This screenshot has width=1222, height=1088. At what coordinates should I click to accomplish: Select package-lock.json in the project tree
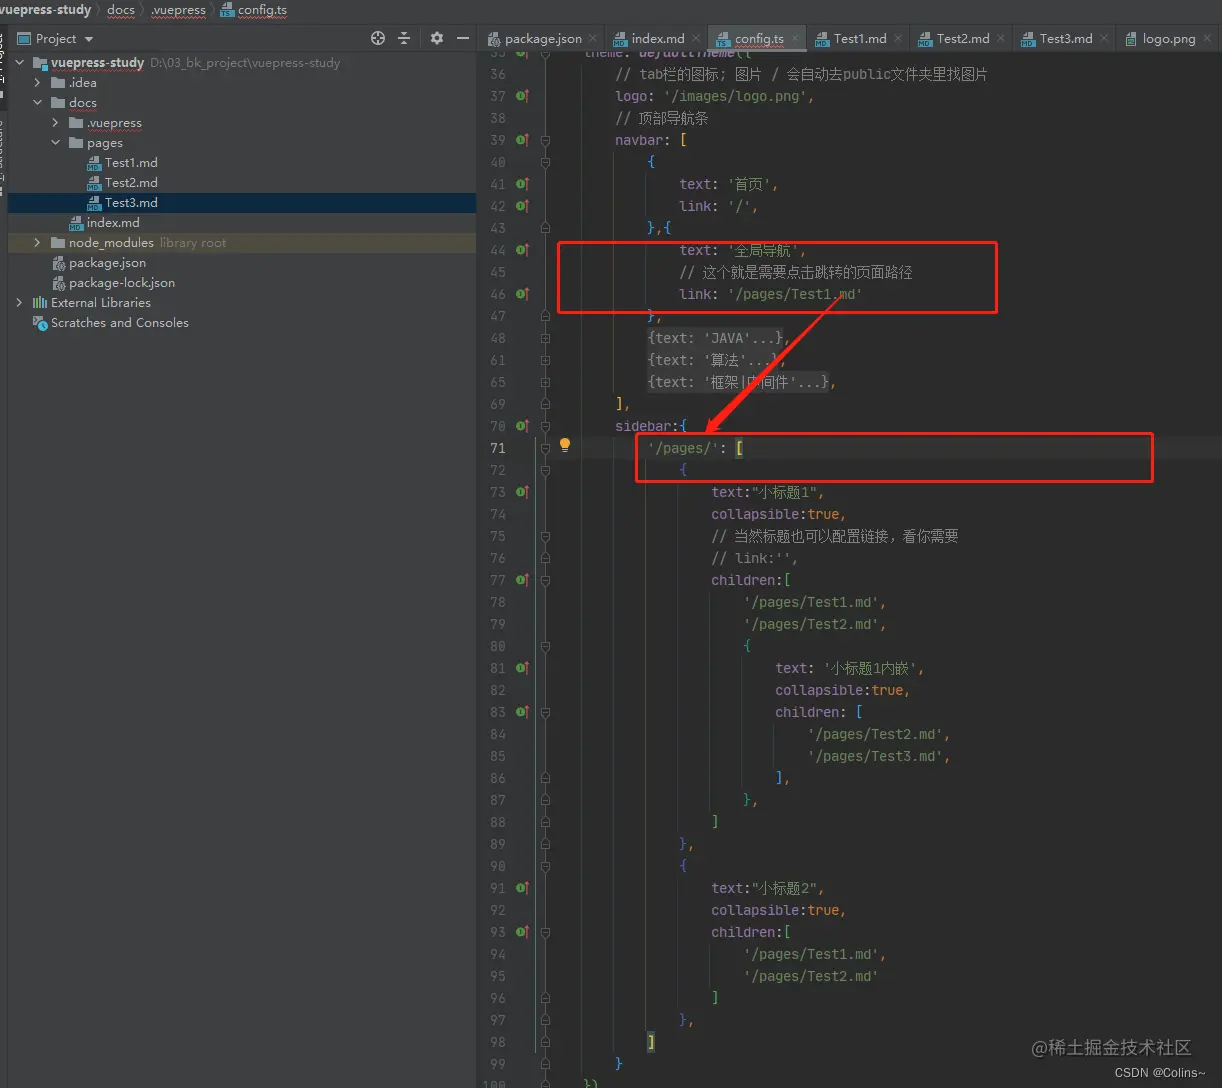click(x=122, y=282)
